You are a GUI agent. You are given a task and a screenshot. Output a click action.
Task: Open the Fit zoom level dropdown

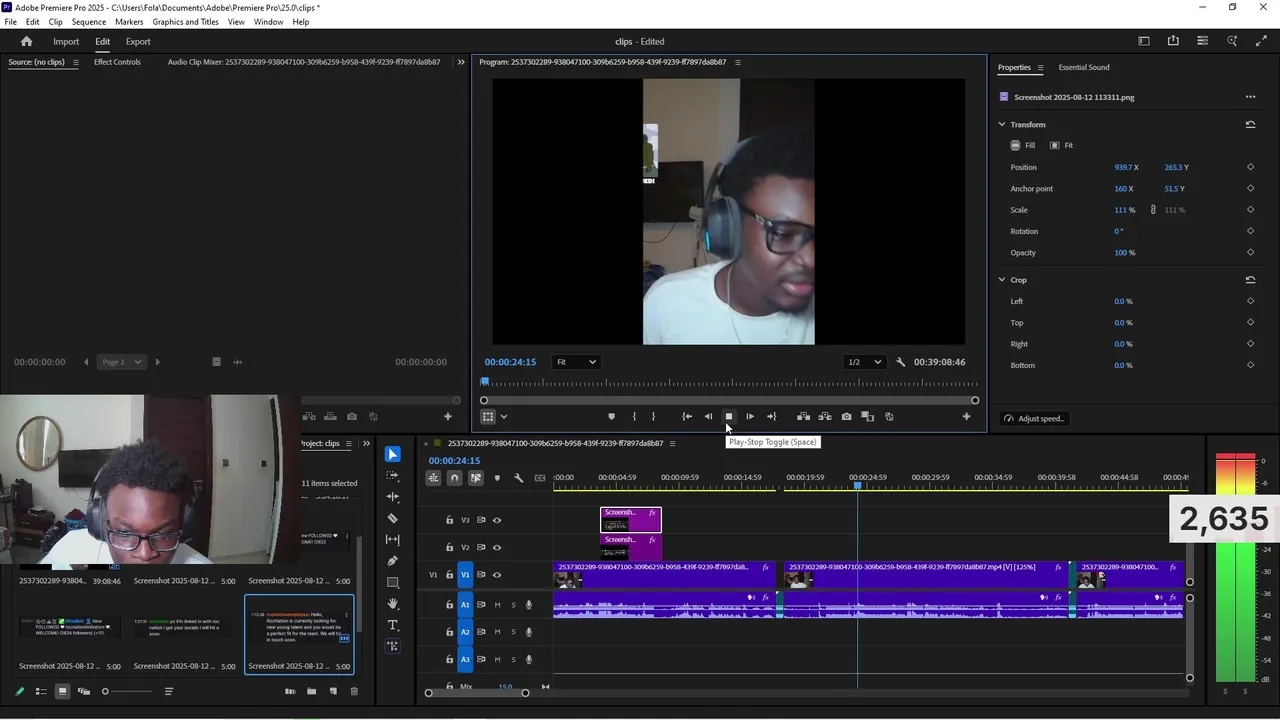[576, 362]
